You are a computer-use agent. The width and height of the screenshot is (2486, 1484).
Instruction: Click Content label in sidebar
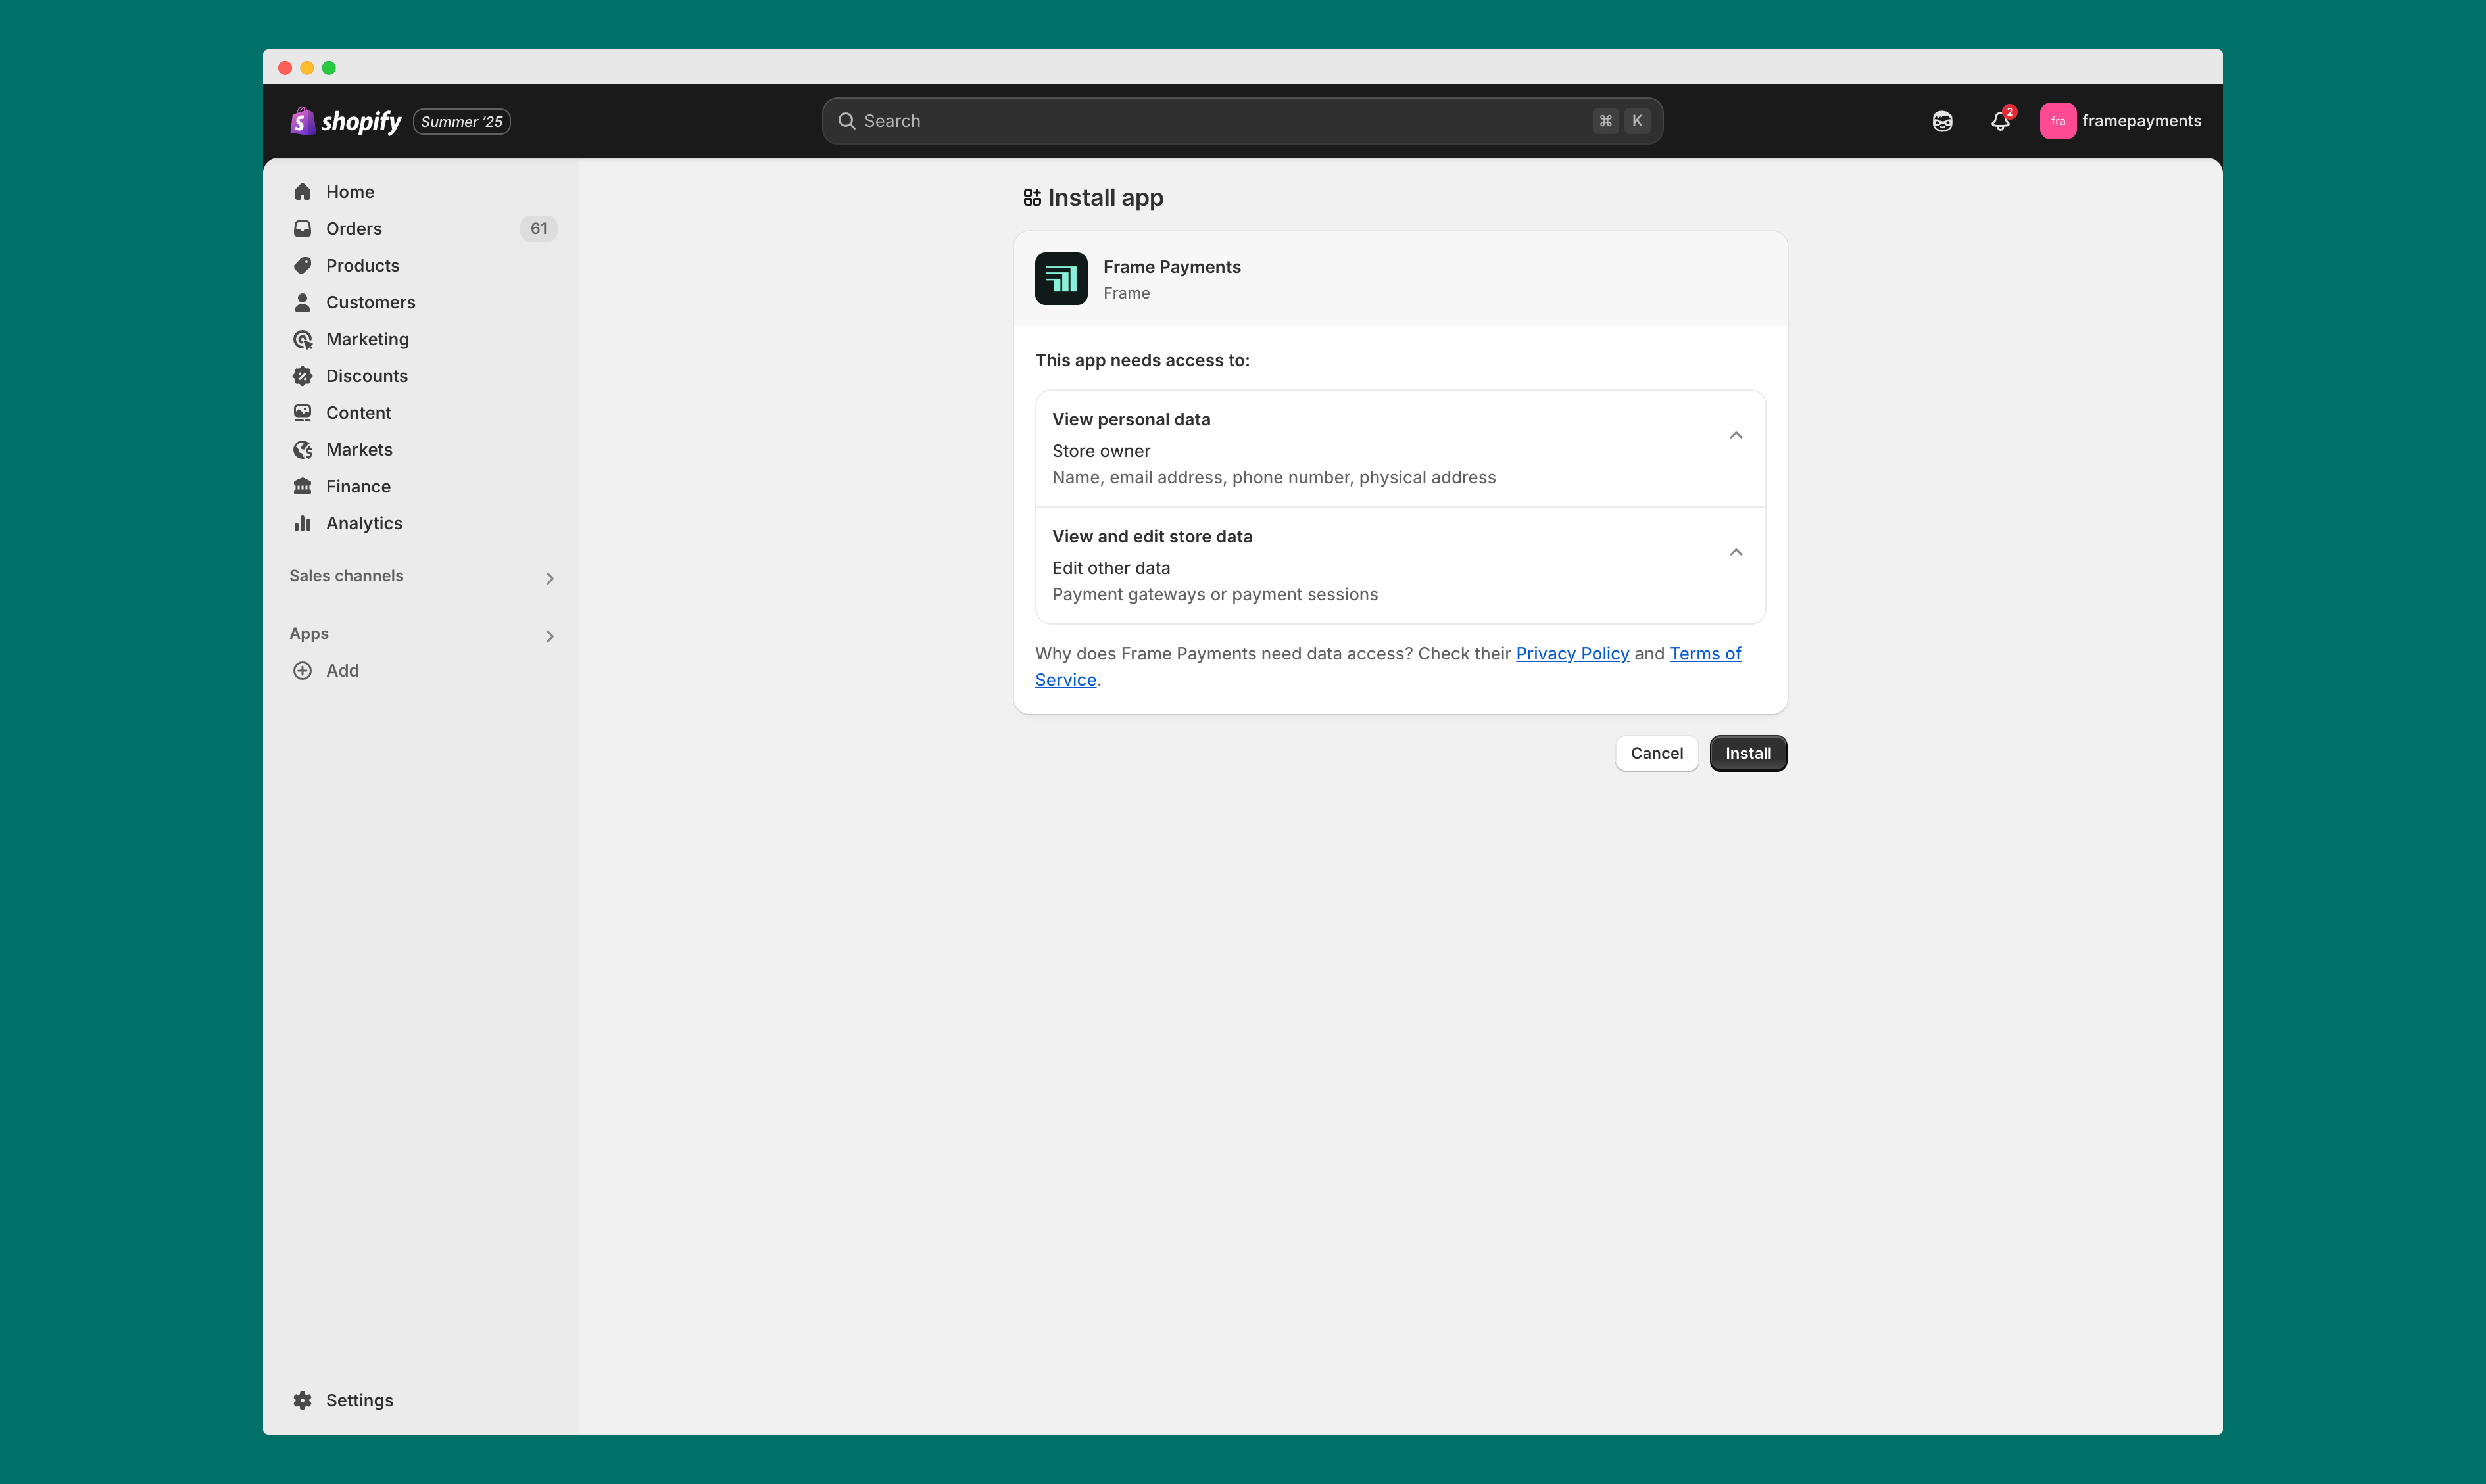tap(358, 413)
